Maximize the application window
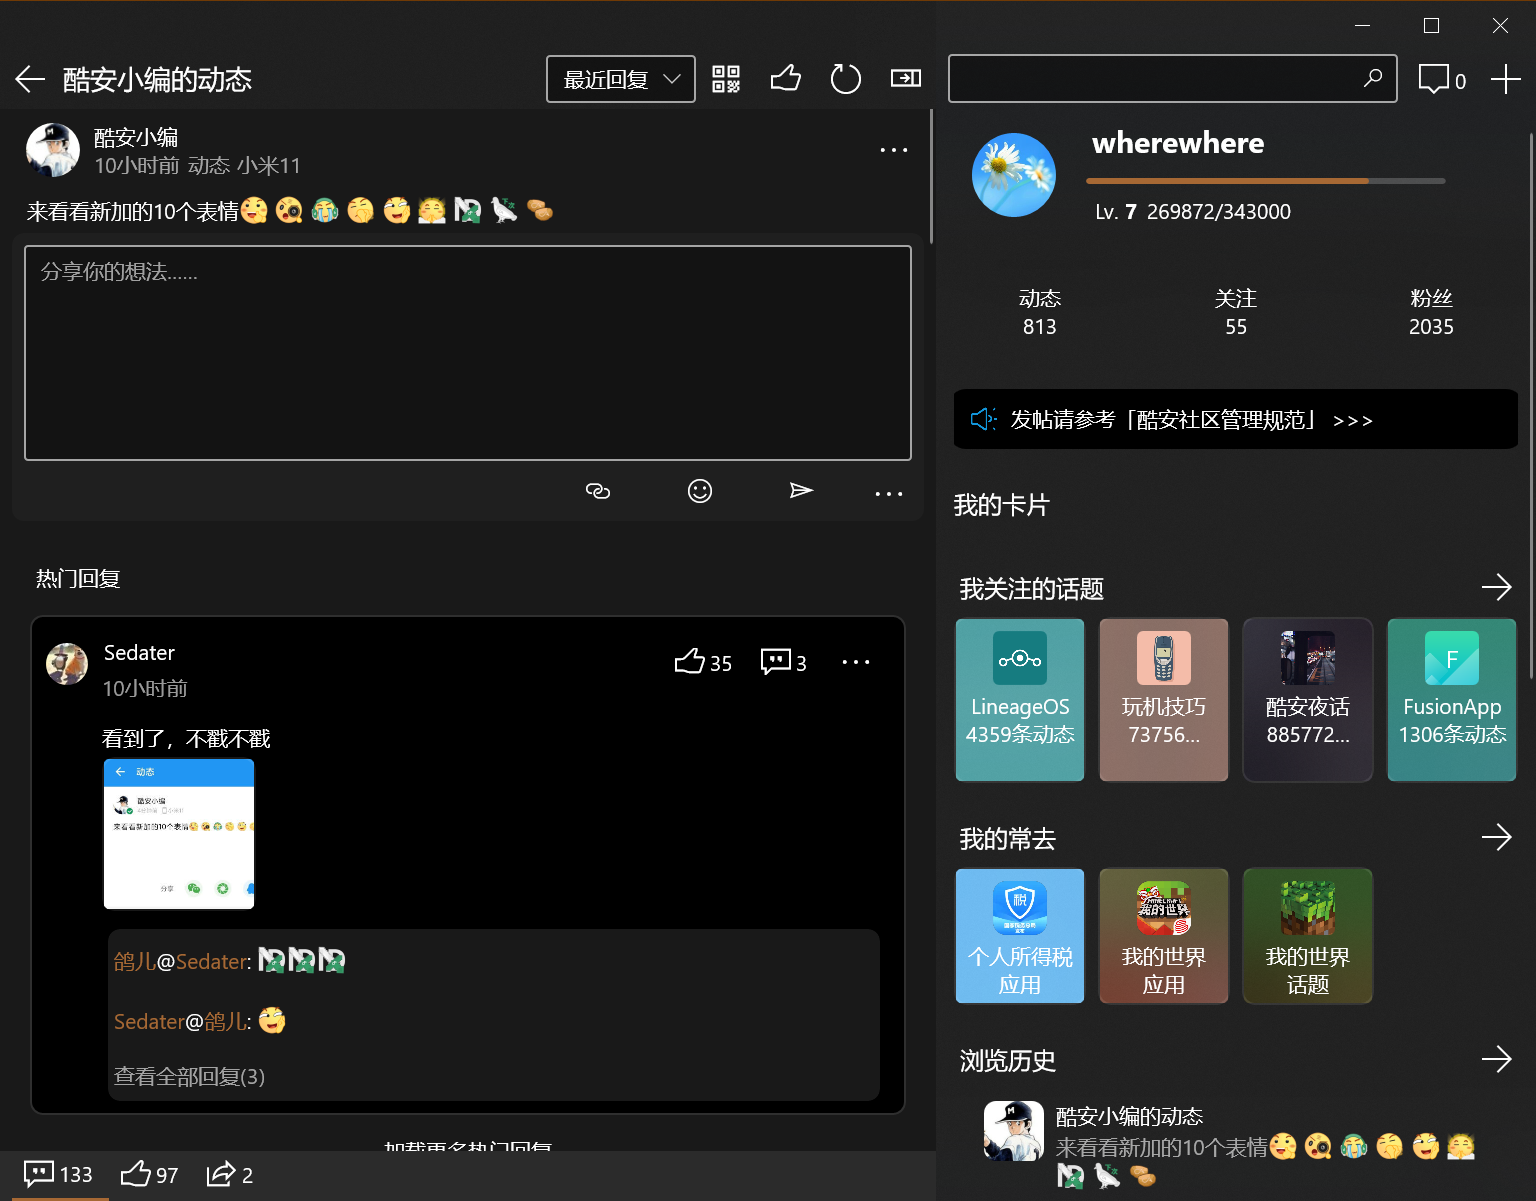This screenshot has width=1536, height=1201. pos(1431,26)
